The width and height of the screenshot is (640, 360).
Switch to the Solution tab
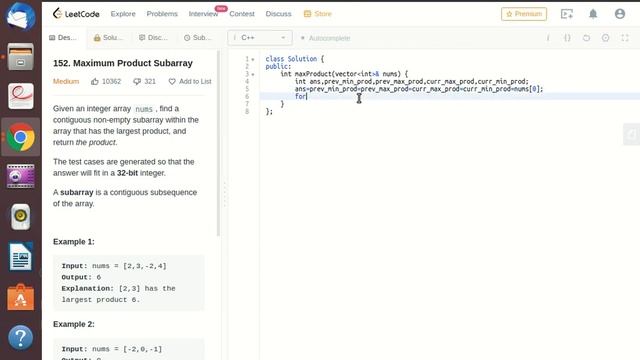pyautogui.click(x=108, y=38)
